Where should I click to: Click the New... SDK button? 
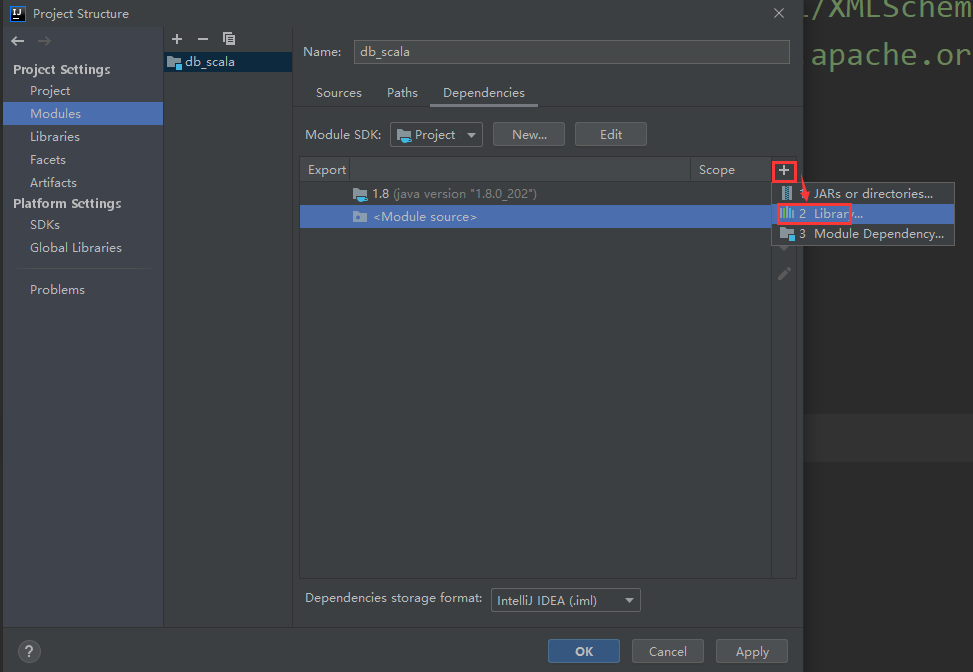(529, 135)
